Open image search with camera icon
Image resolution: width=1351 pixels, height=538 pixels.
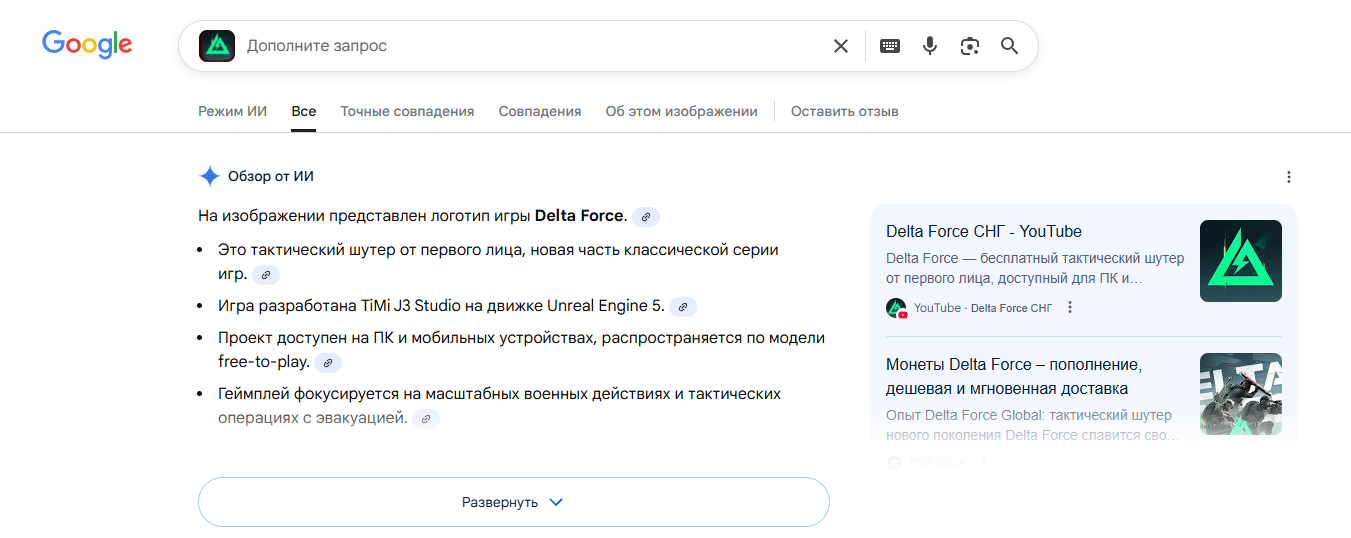969,46
